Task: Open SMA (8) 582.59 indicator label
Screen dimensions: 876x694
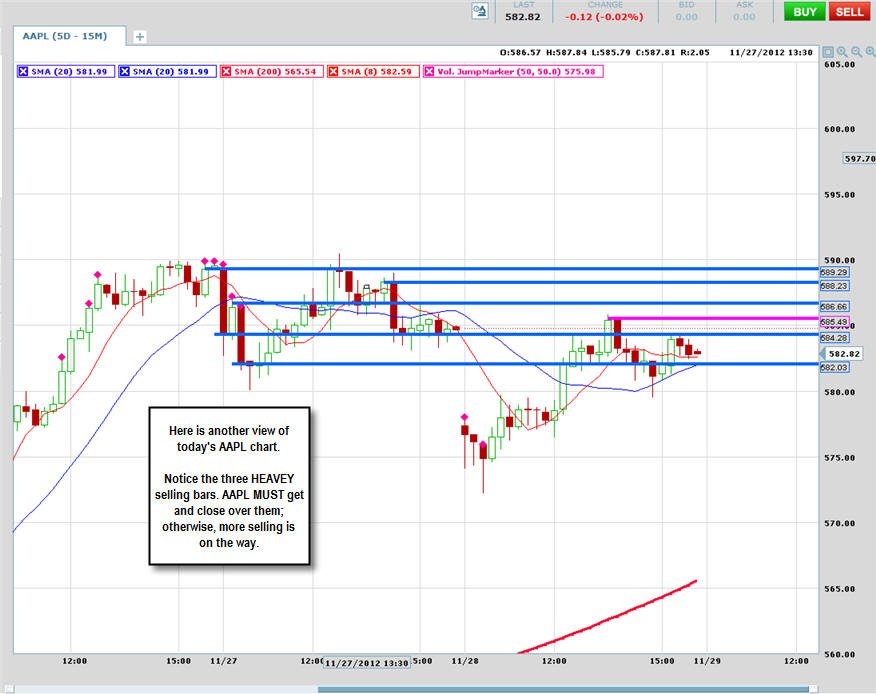Action: pos(377,72)
